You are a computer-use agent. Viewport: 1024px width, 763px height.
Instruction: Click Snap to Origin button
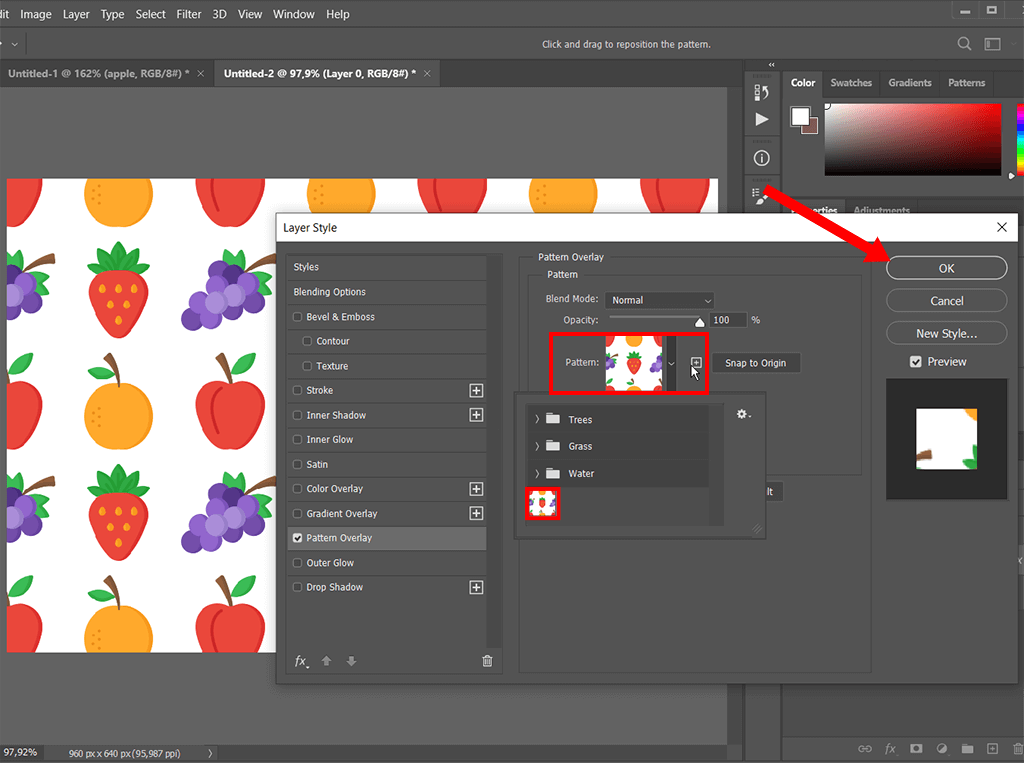click(x=756, y=363)
